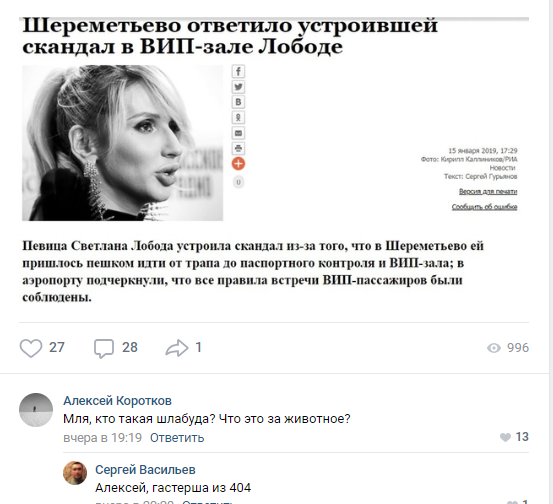The width and height of the screenshot is (553, 504).
Task: Like Алексей Коротков's comment heart
Action: coord(505,437)
